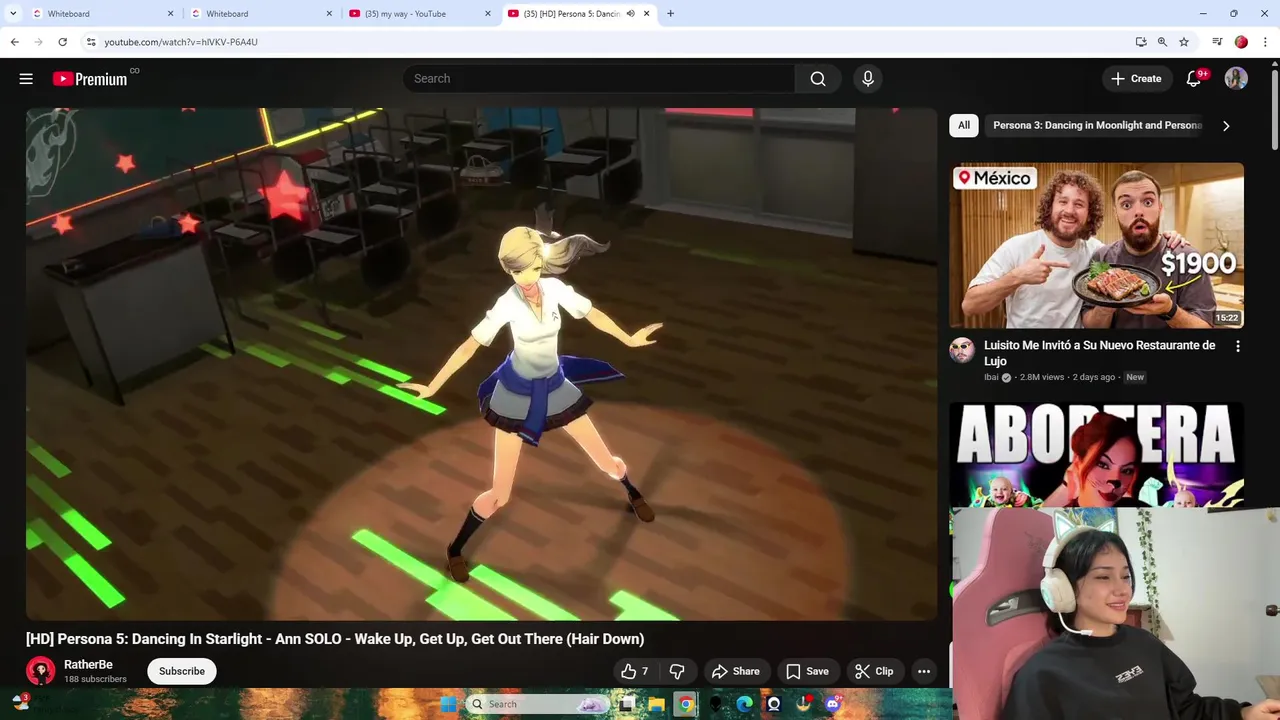Open the México $1900 video thumbnail

[1097, 245]
